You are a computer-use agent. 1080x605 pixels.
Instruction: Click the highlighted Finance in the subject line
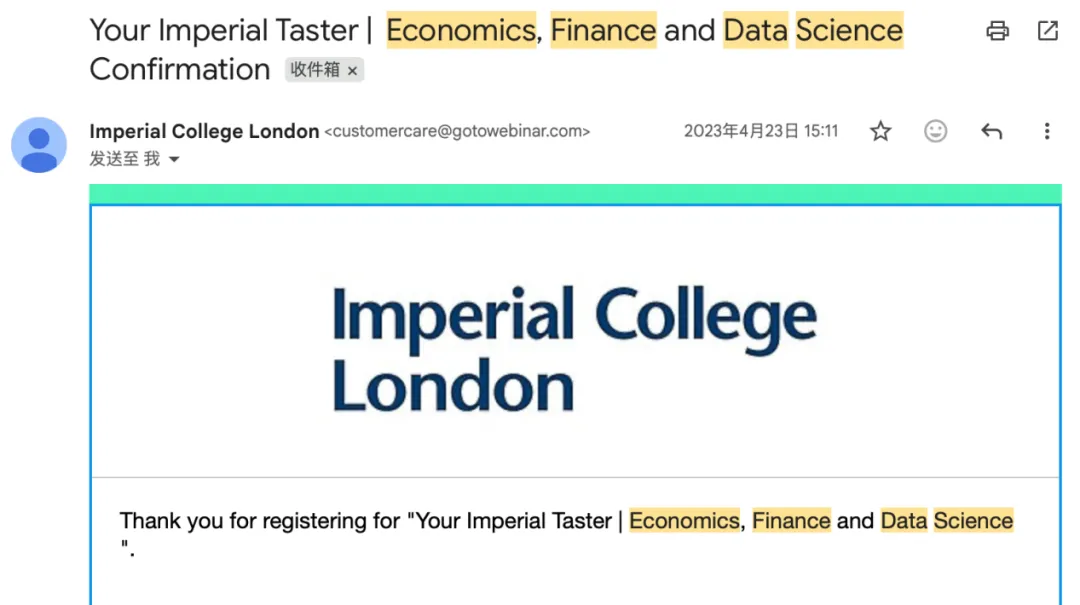pyautogui.click(x=603, y=30)
